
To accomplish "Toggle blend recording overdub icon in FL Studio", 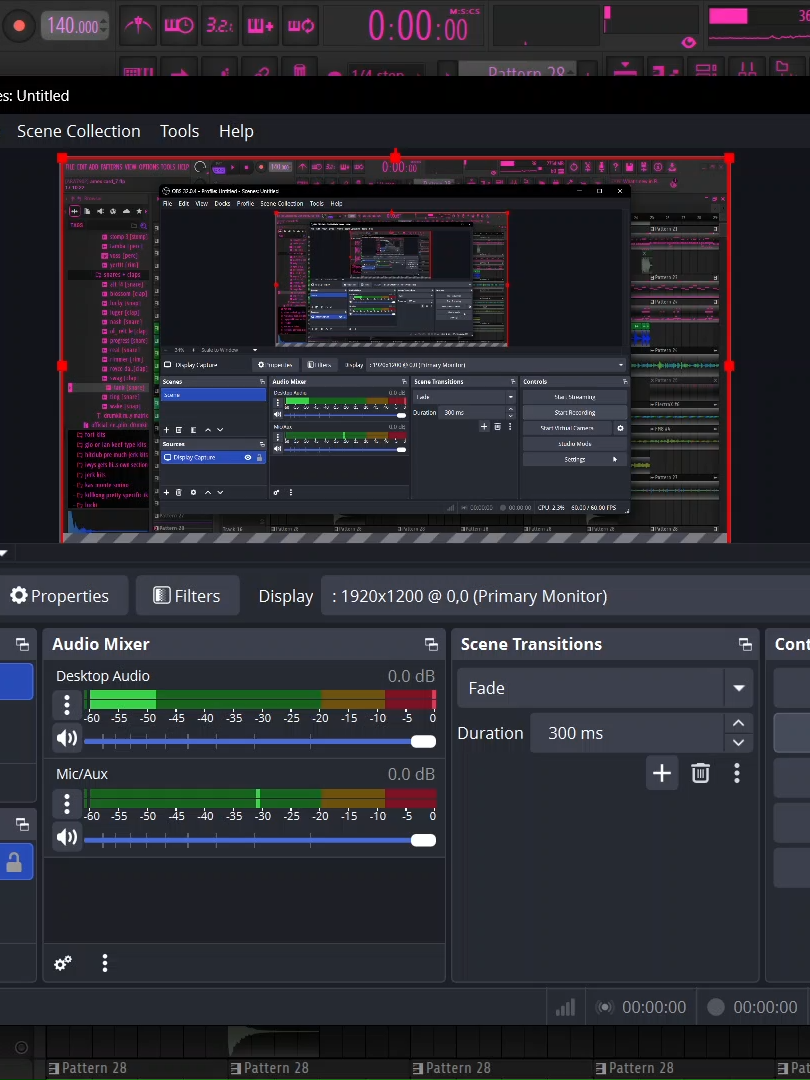I will click(x=260, y=26).
